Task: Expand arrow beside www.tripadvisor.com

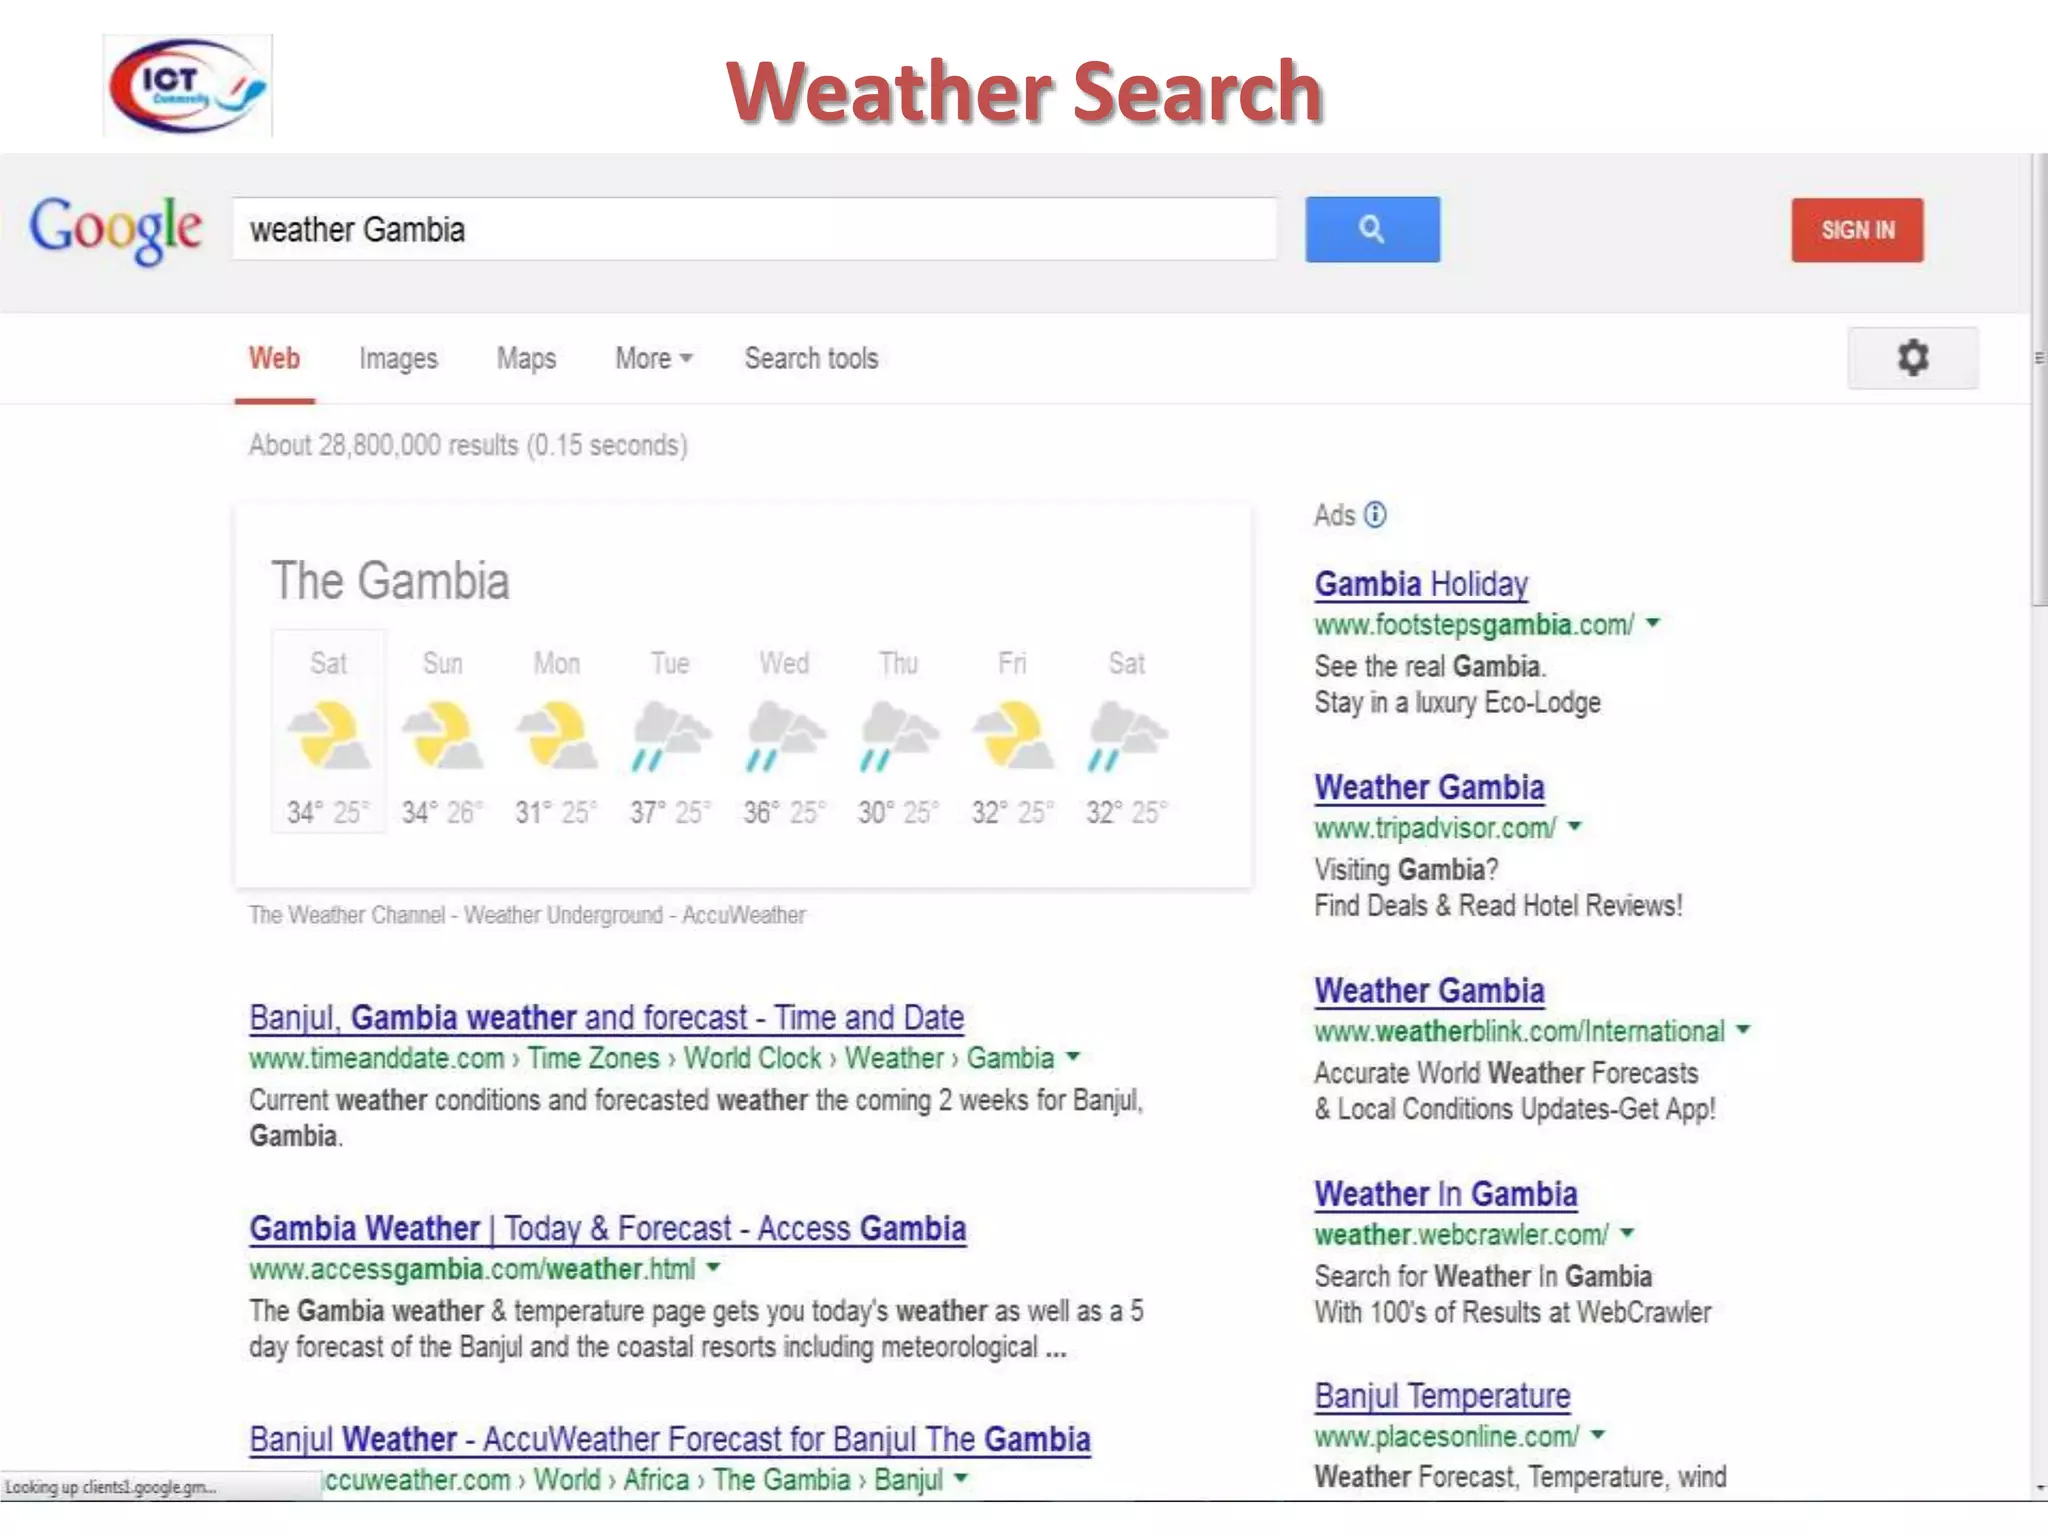Action: tap(1575, 826)
